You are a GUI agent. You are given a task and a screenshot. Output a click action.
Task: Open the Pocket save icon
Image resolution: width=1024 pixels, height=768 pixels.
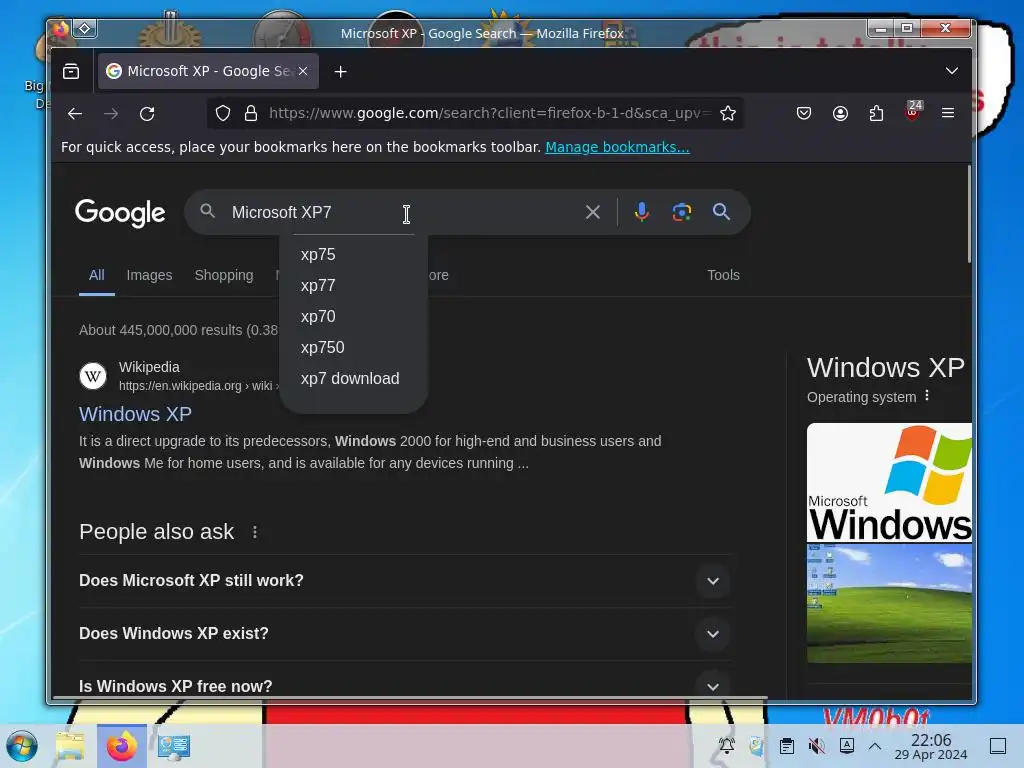[804, 114]
